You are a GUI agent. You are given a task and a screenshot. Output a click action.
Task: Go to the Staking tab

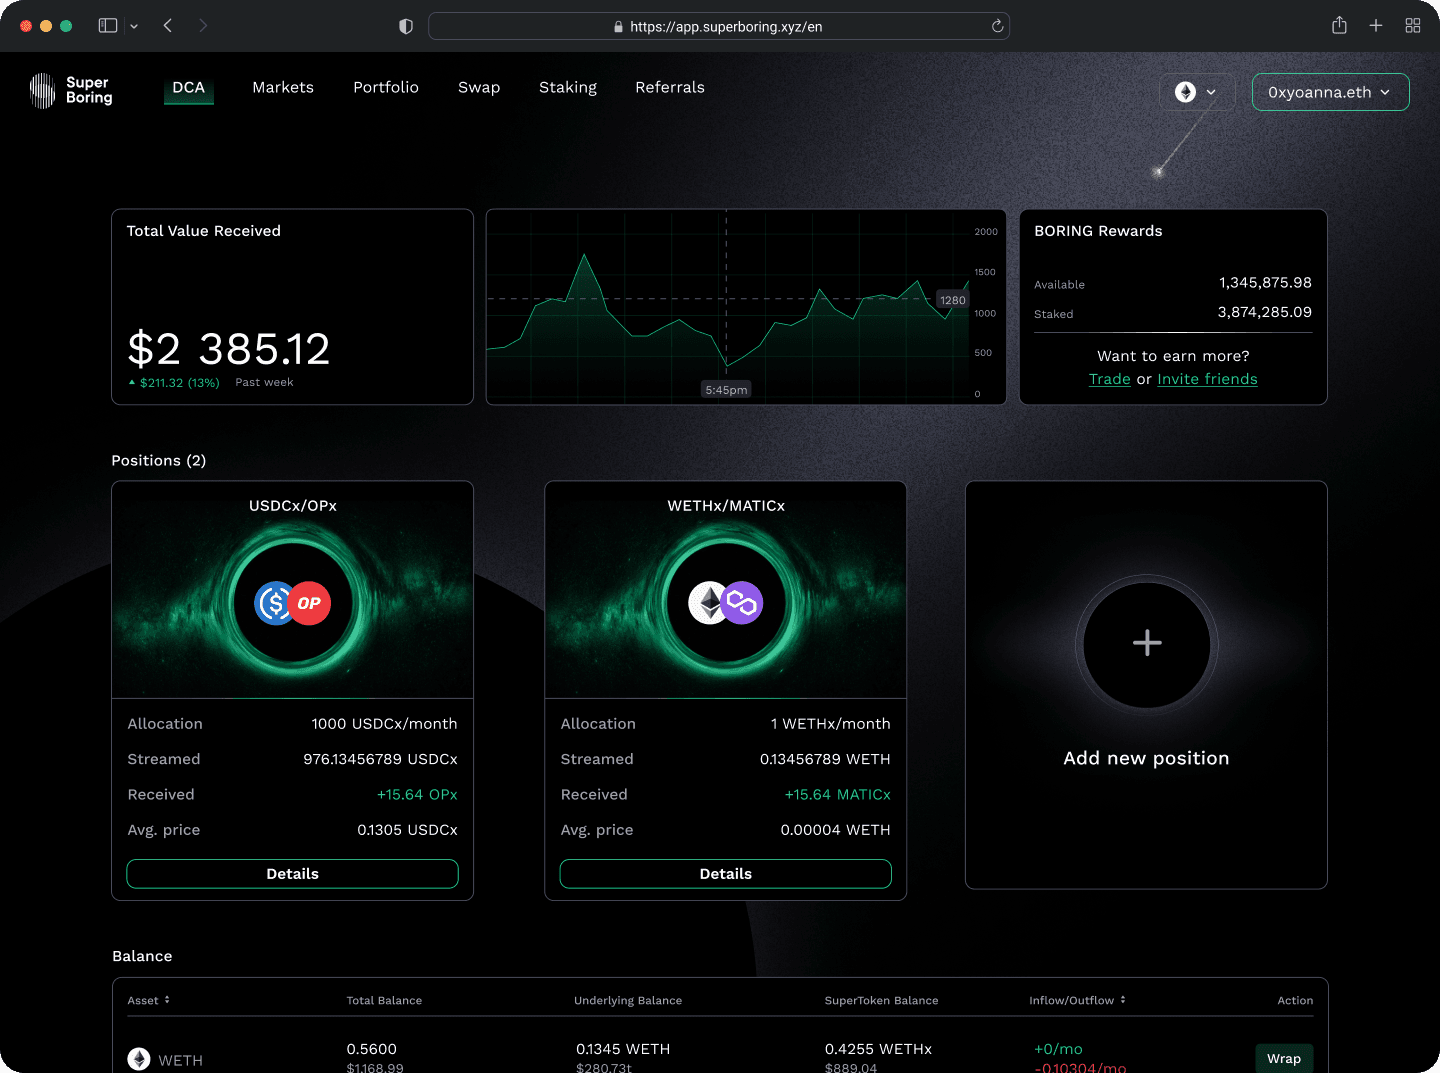(568, 88)
